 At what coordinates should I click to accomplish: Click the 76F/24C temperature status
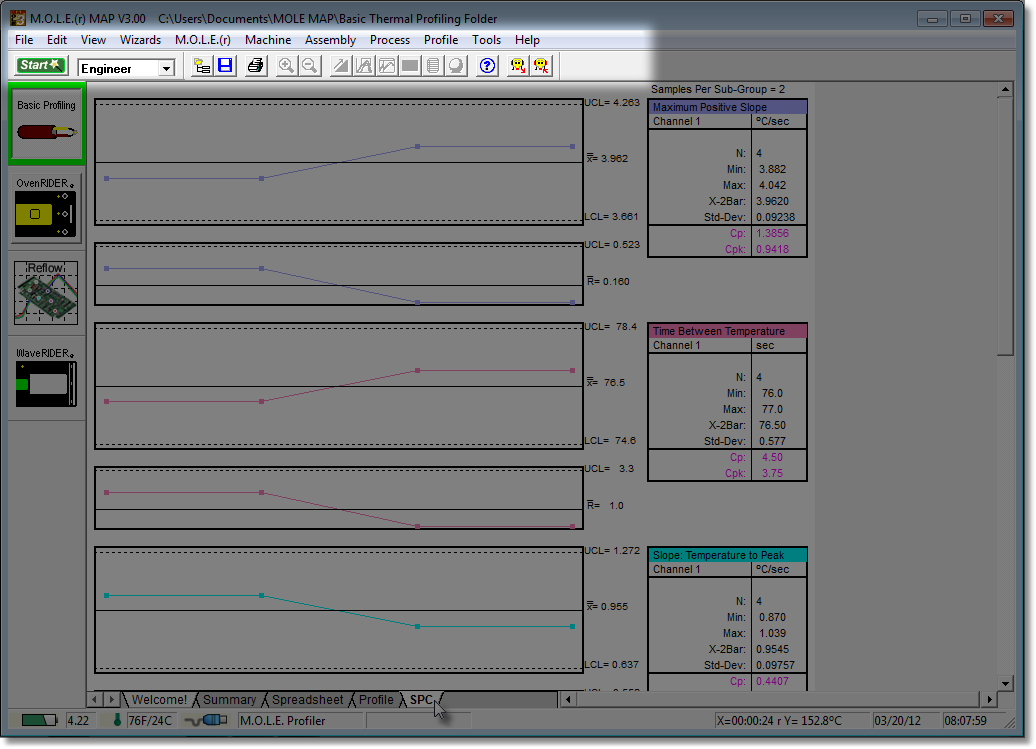pyautogui.click(x=150, y=721)
